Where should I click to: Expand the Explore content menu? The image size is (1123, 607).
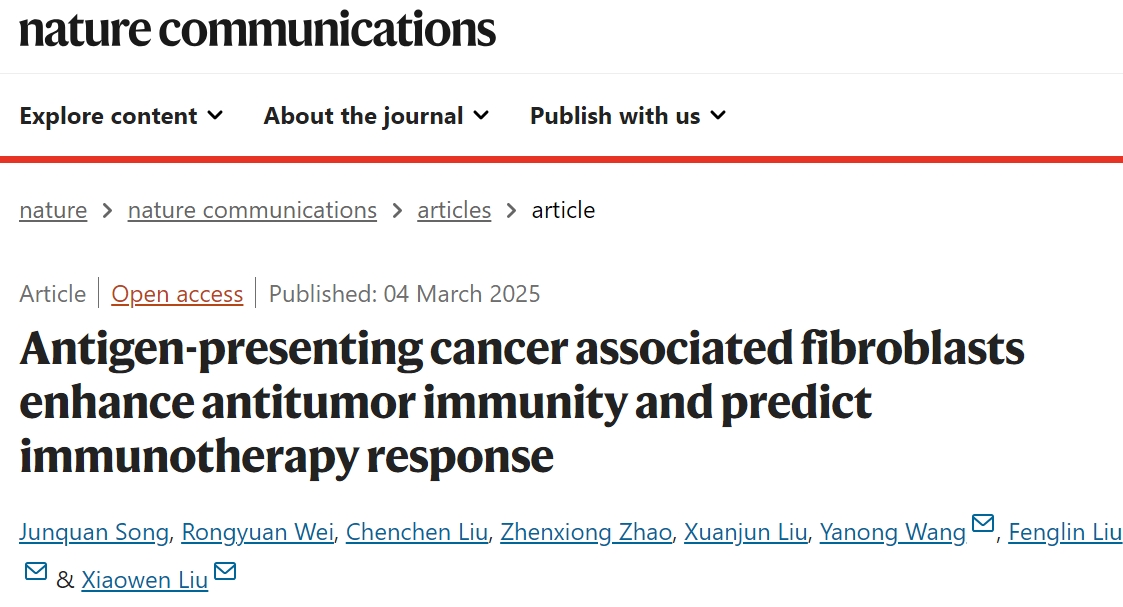(x=121, y=116)
